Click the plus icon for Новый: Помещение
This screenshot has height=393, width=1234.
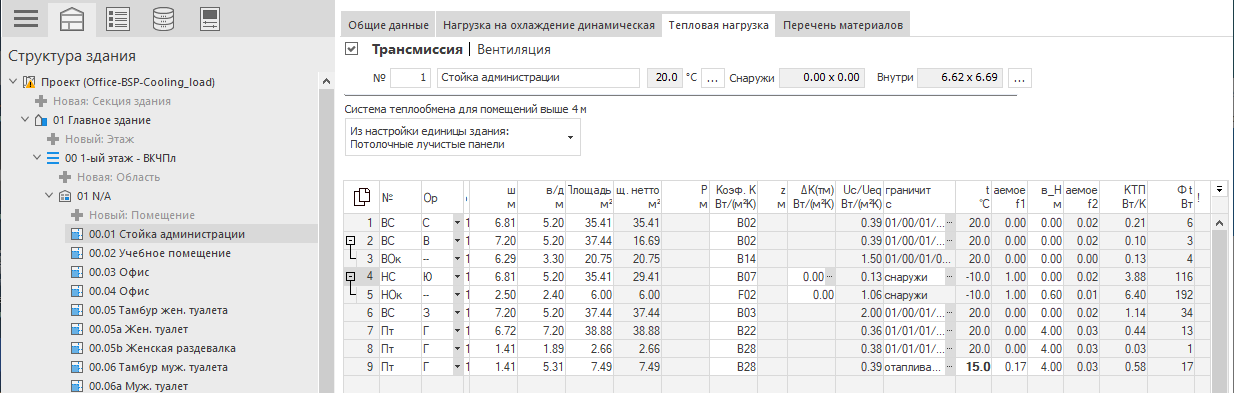coord(77,215)
